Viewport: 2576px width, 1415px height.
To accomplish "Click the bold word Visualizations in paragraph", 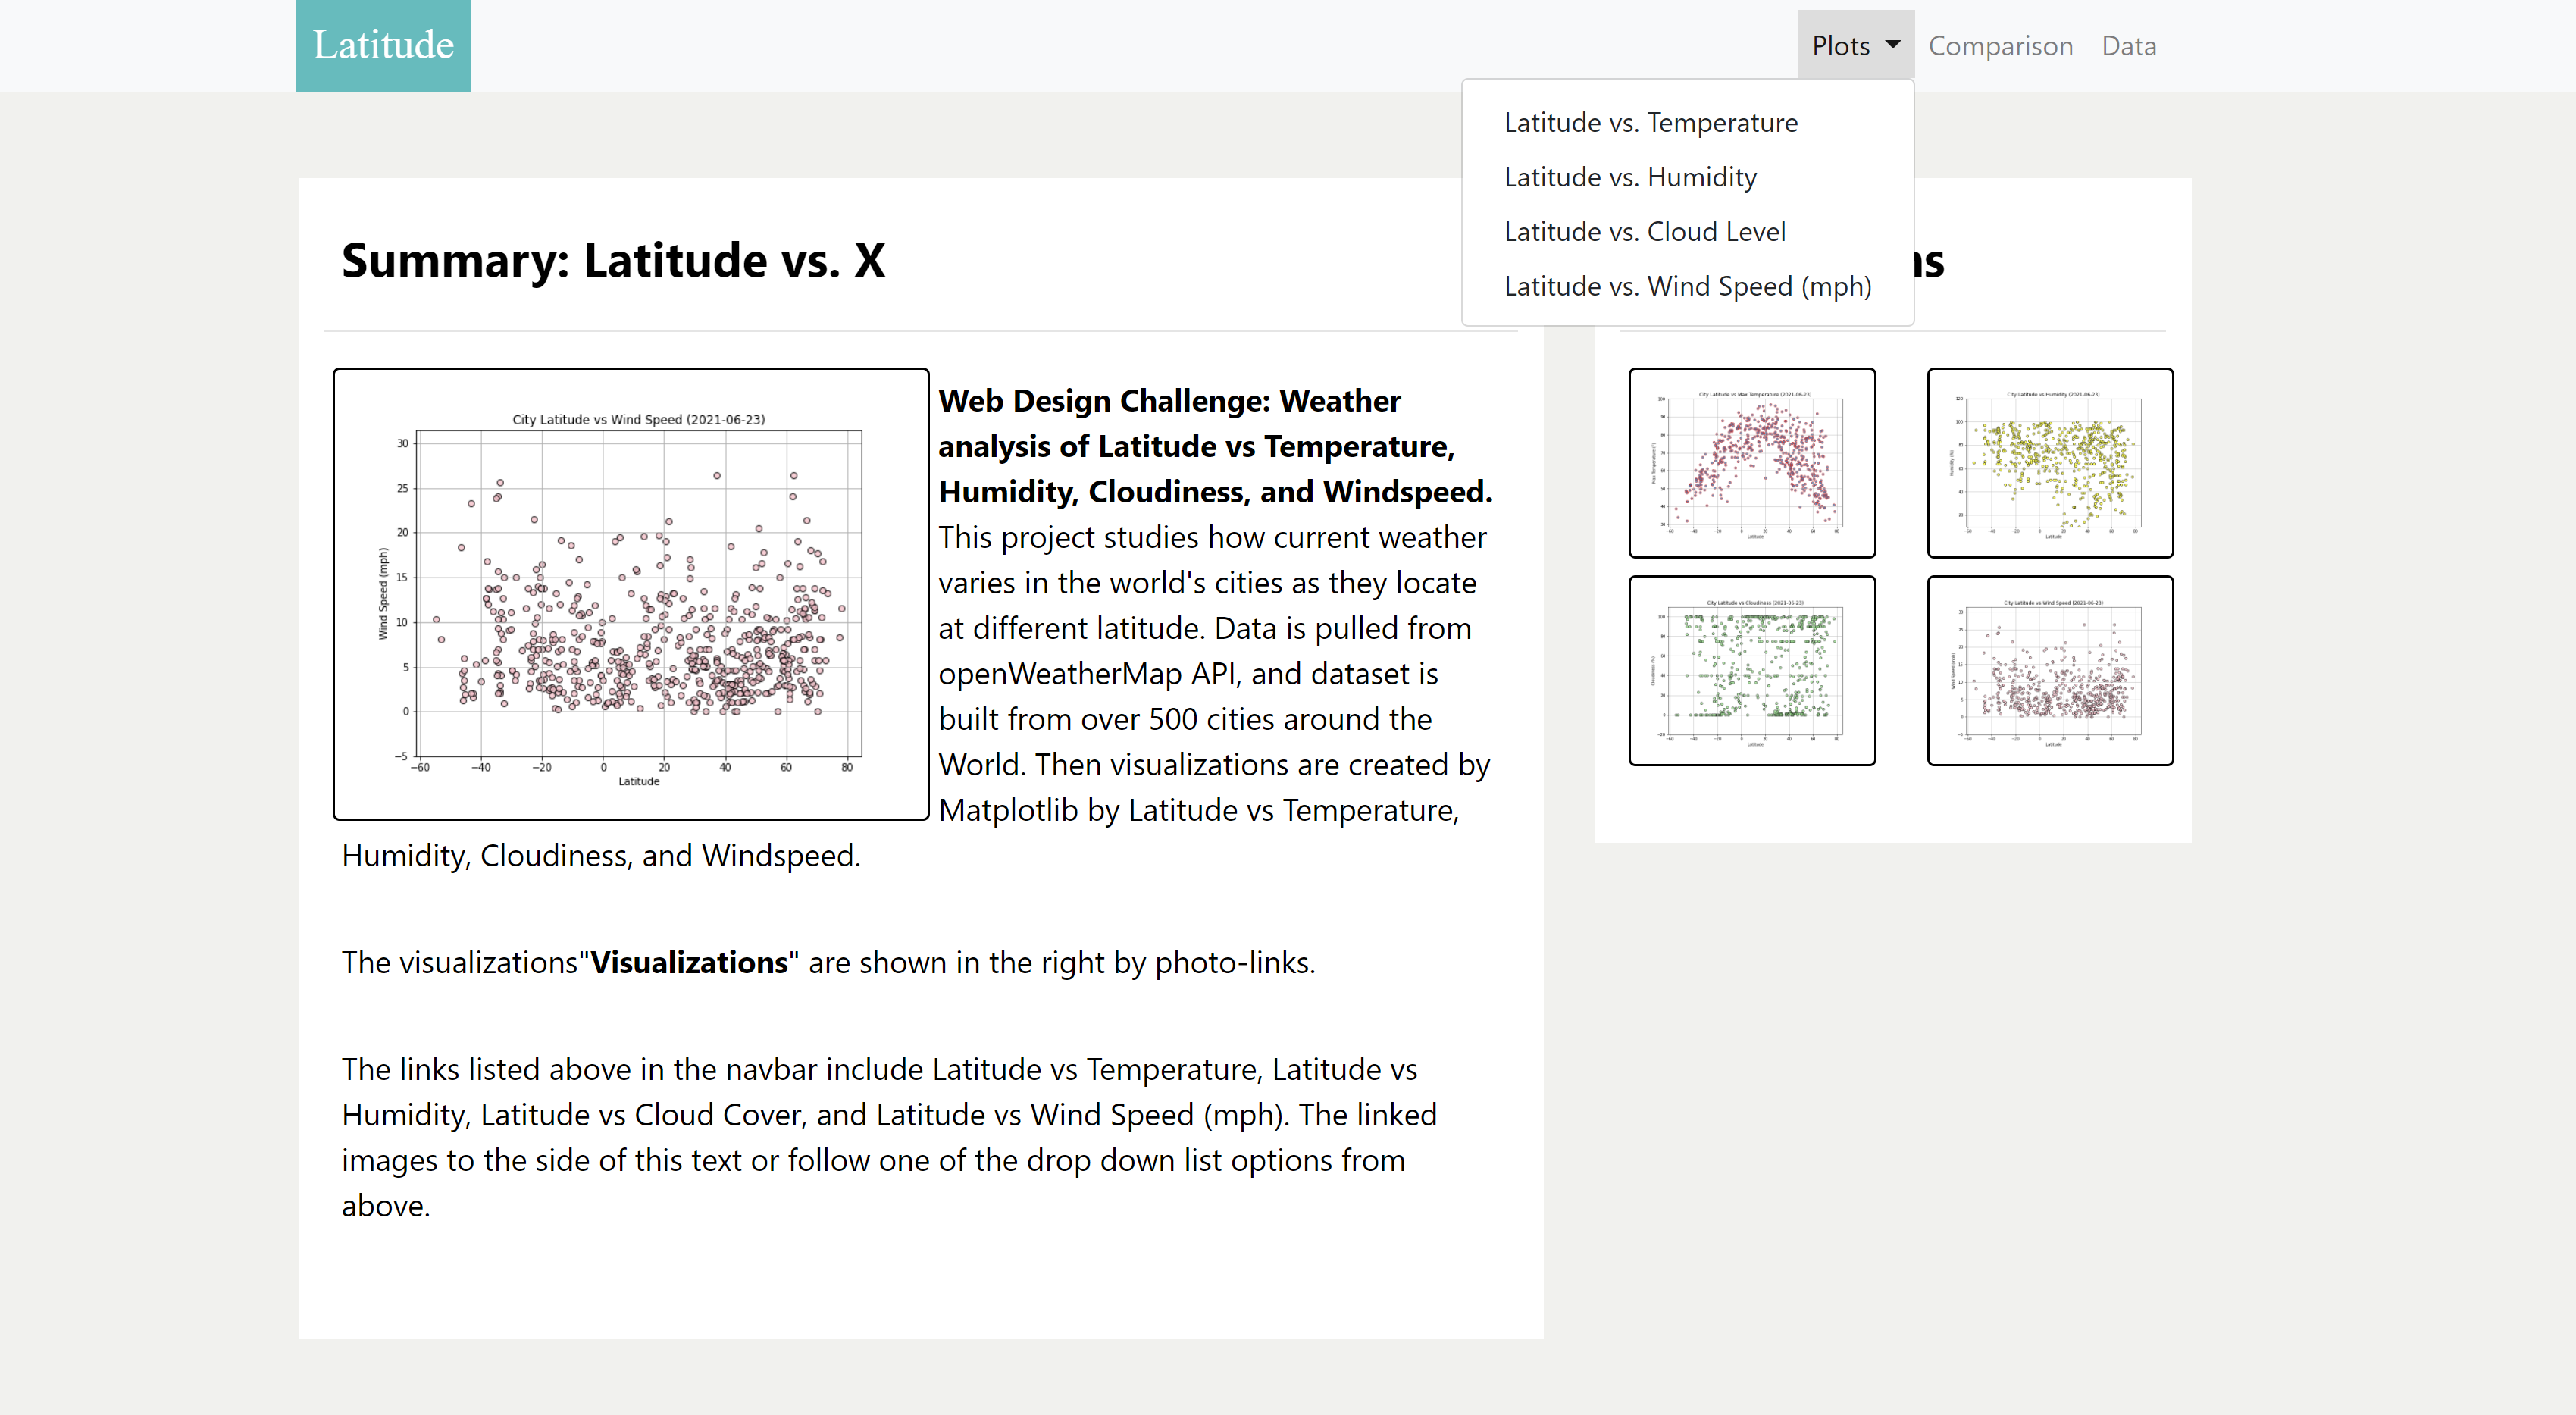I will (689, 963).
